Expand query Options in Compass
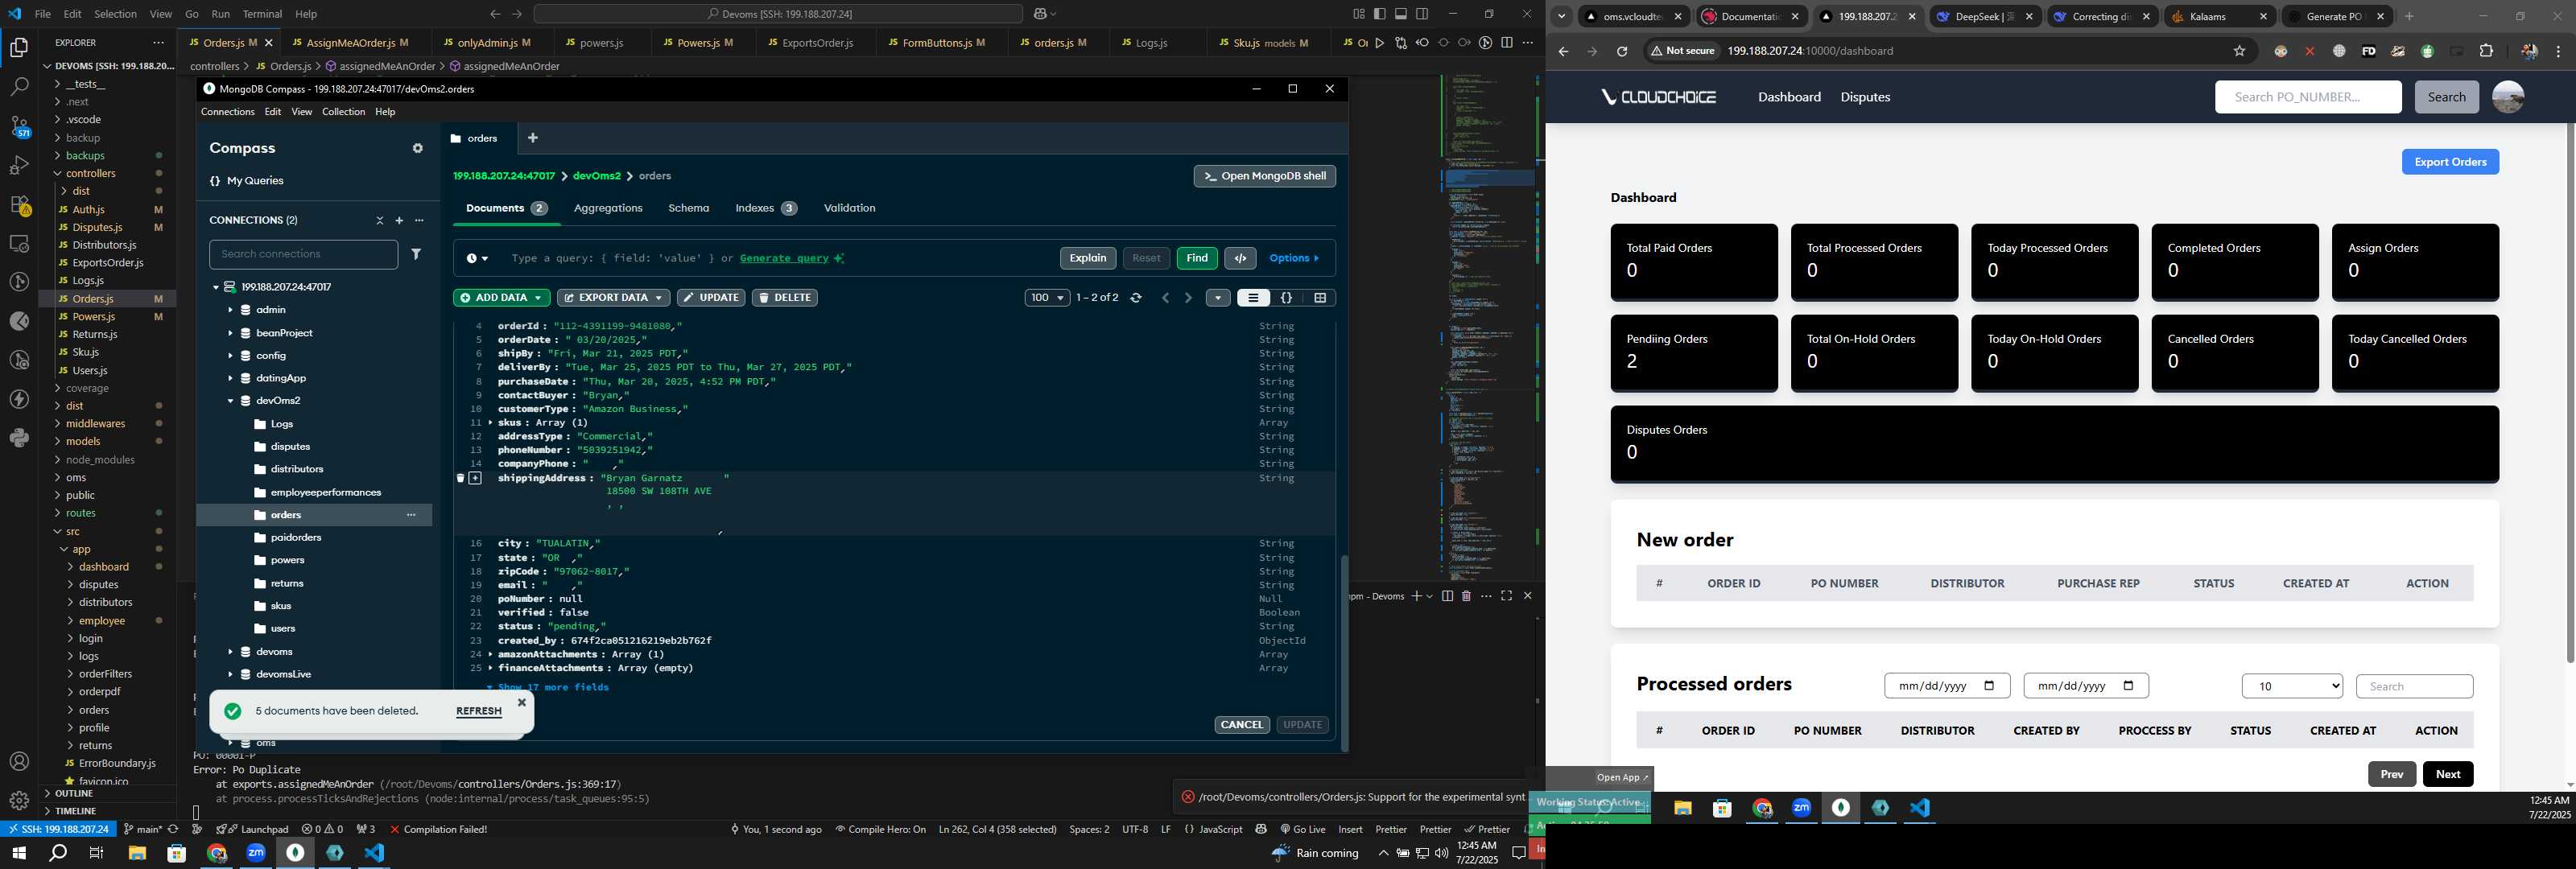 click(1294, 258)
